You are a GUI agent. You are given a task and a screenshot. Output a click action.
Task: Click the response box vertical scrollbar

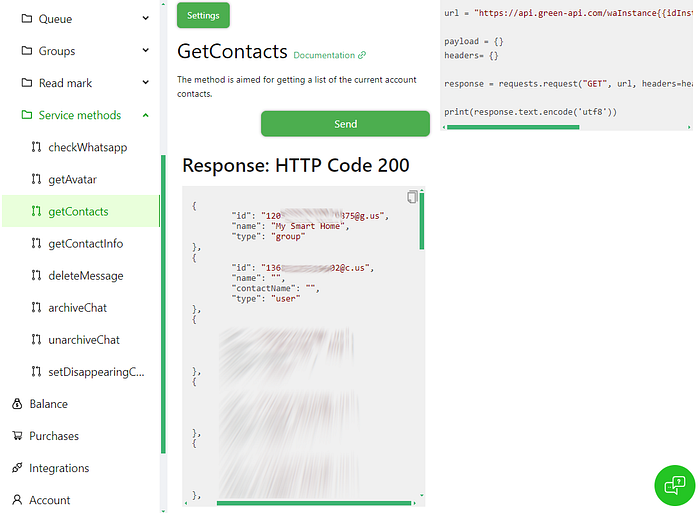[x=421, y=221]
